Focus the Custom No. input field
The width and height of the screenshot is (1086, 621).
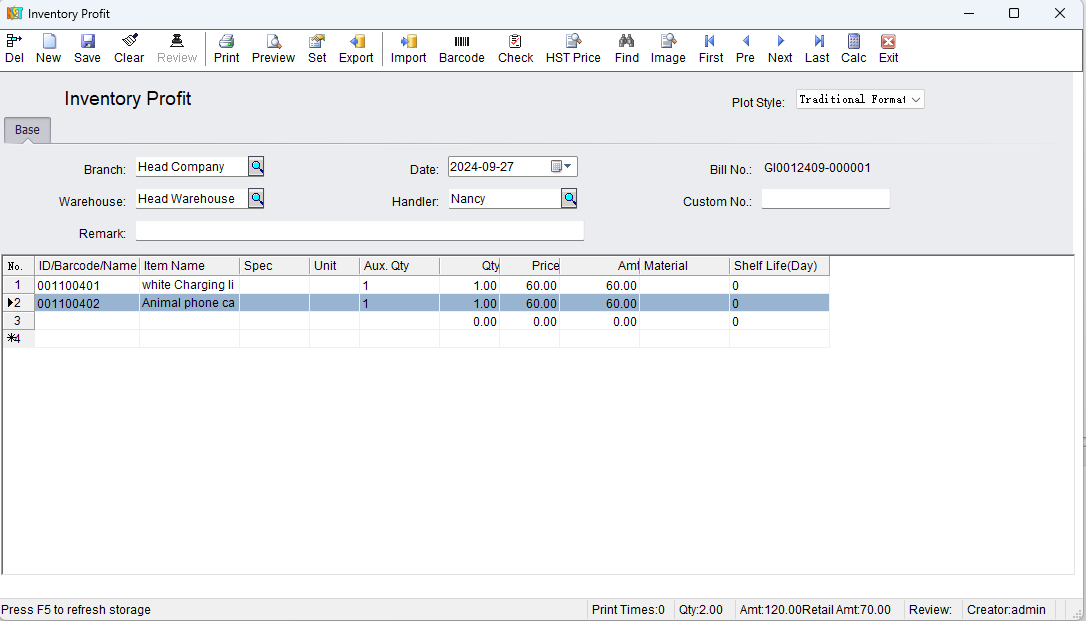[825, 200]
